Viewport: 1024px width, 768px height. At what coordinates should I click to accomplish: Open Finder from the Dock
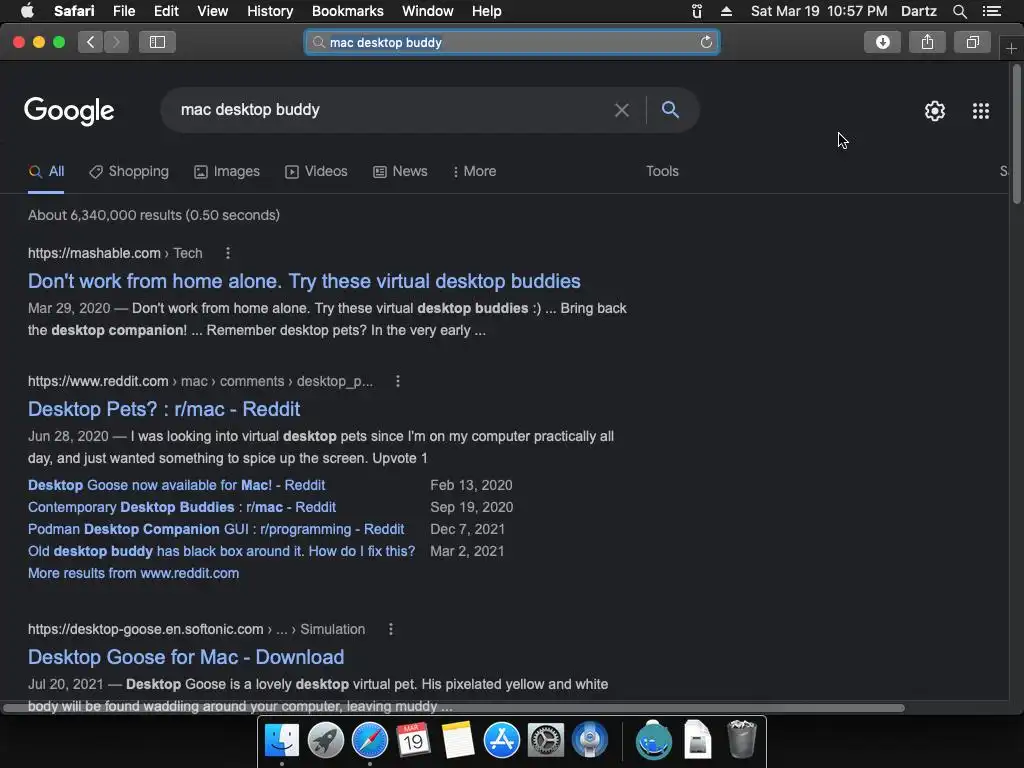(x=281, y=741)
